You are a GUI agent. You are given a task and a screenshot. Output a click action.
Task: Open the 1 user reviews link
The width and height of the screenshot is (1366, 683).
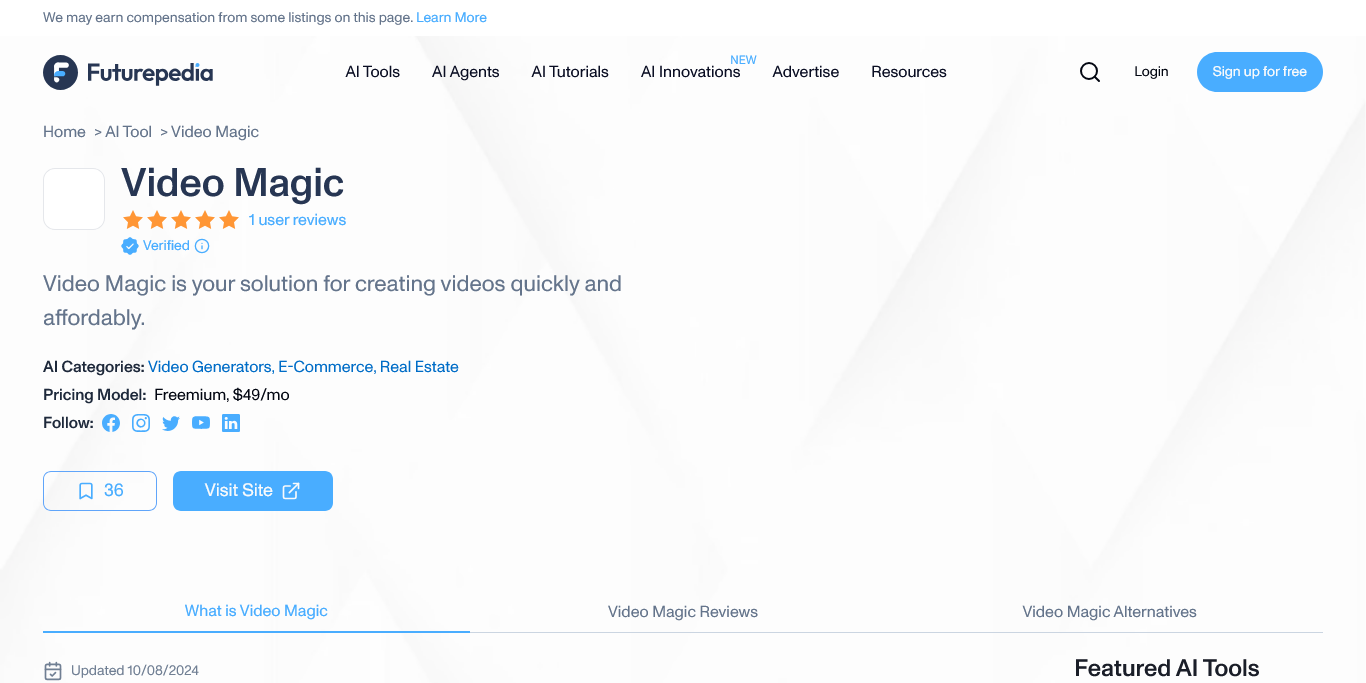coord(298,220)
